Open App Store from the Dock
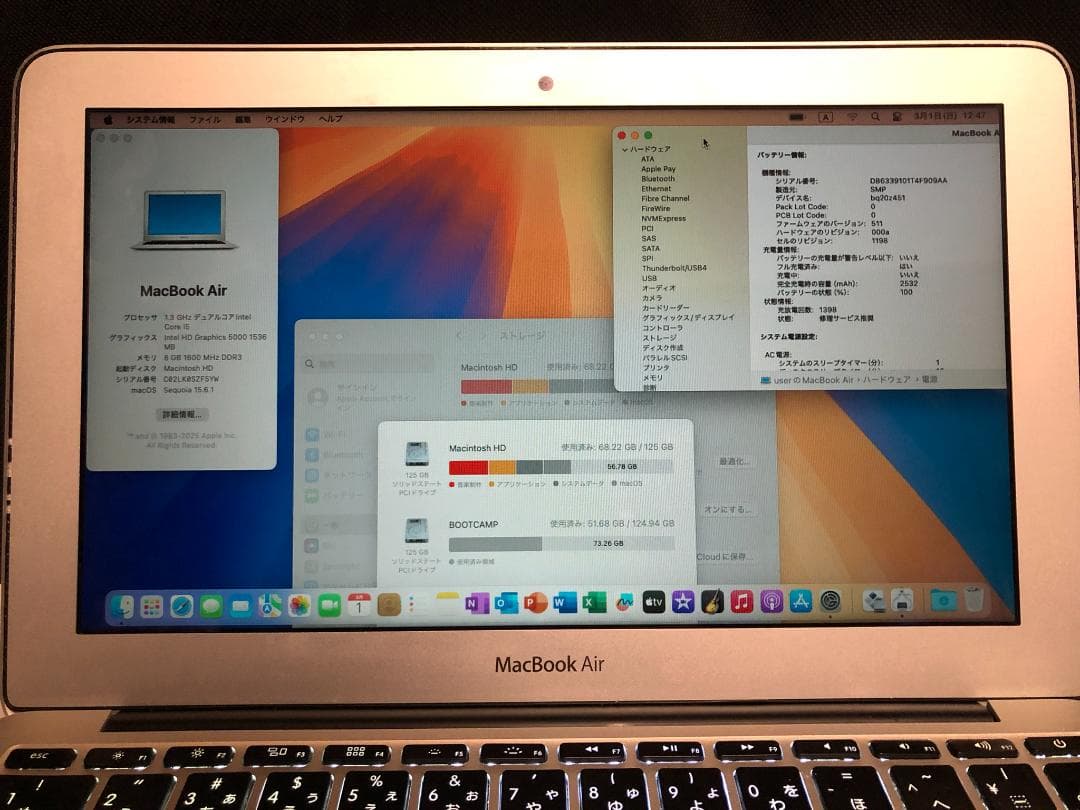The image size is (1080, 810). tap(801, 601)
